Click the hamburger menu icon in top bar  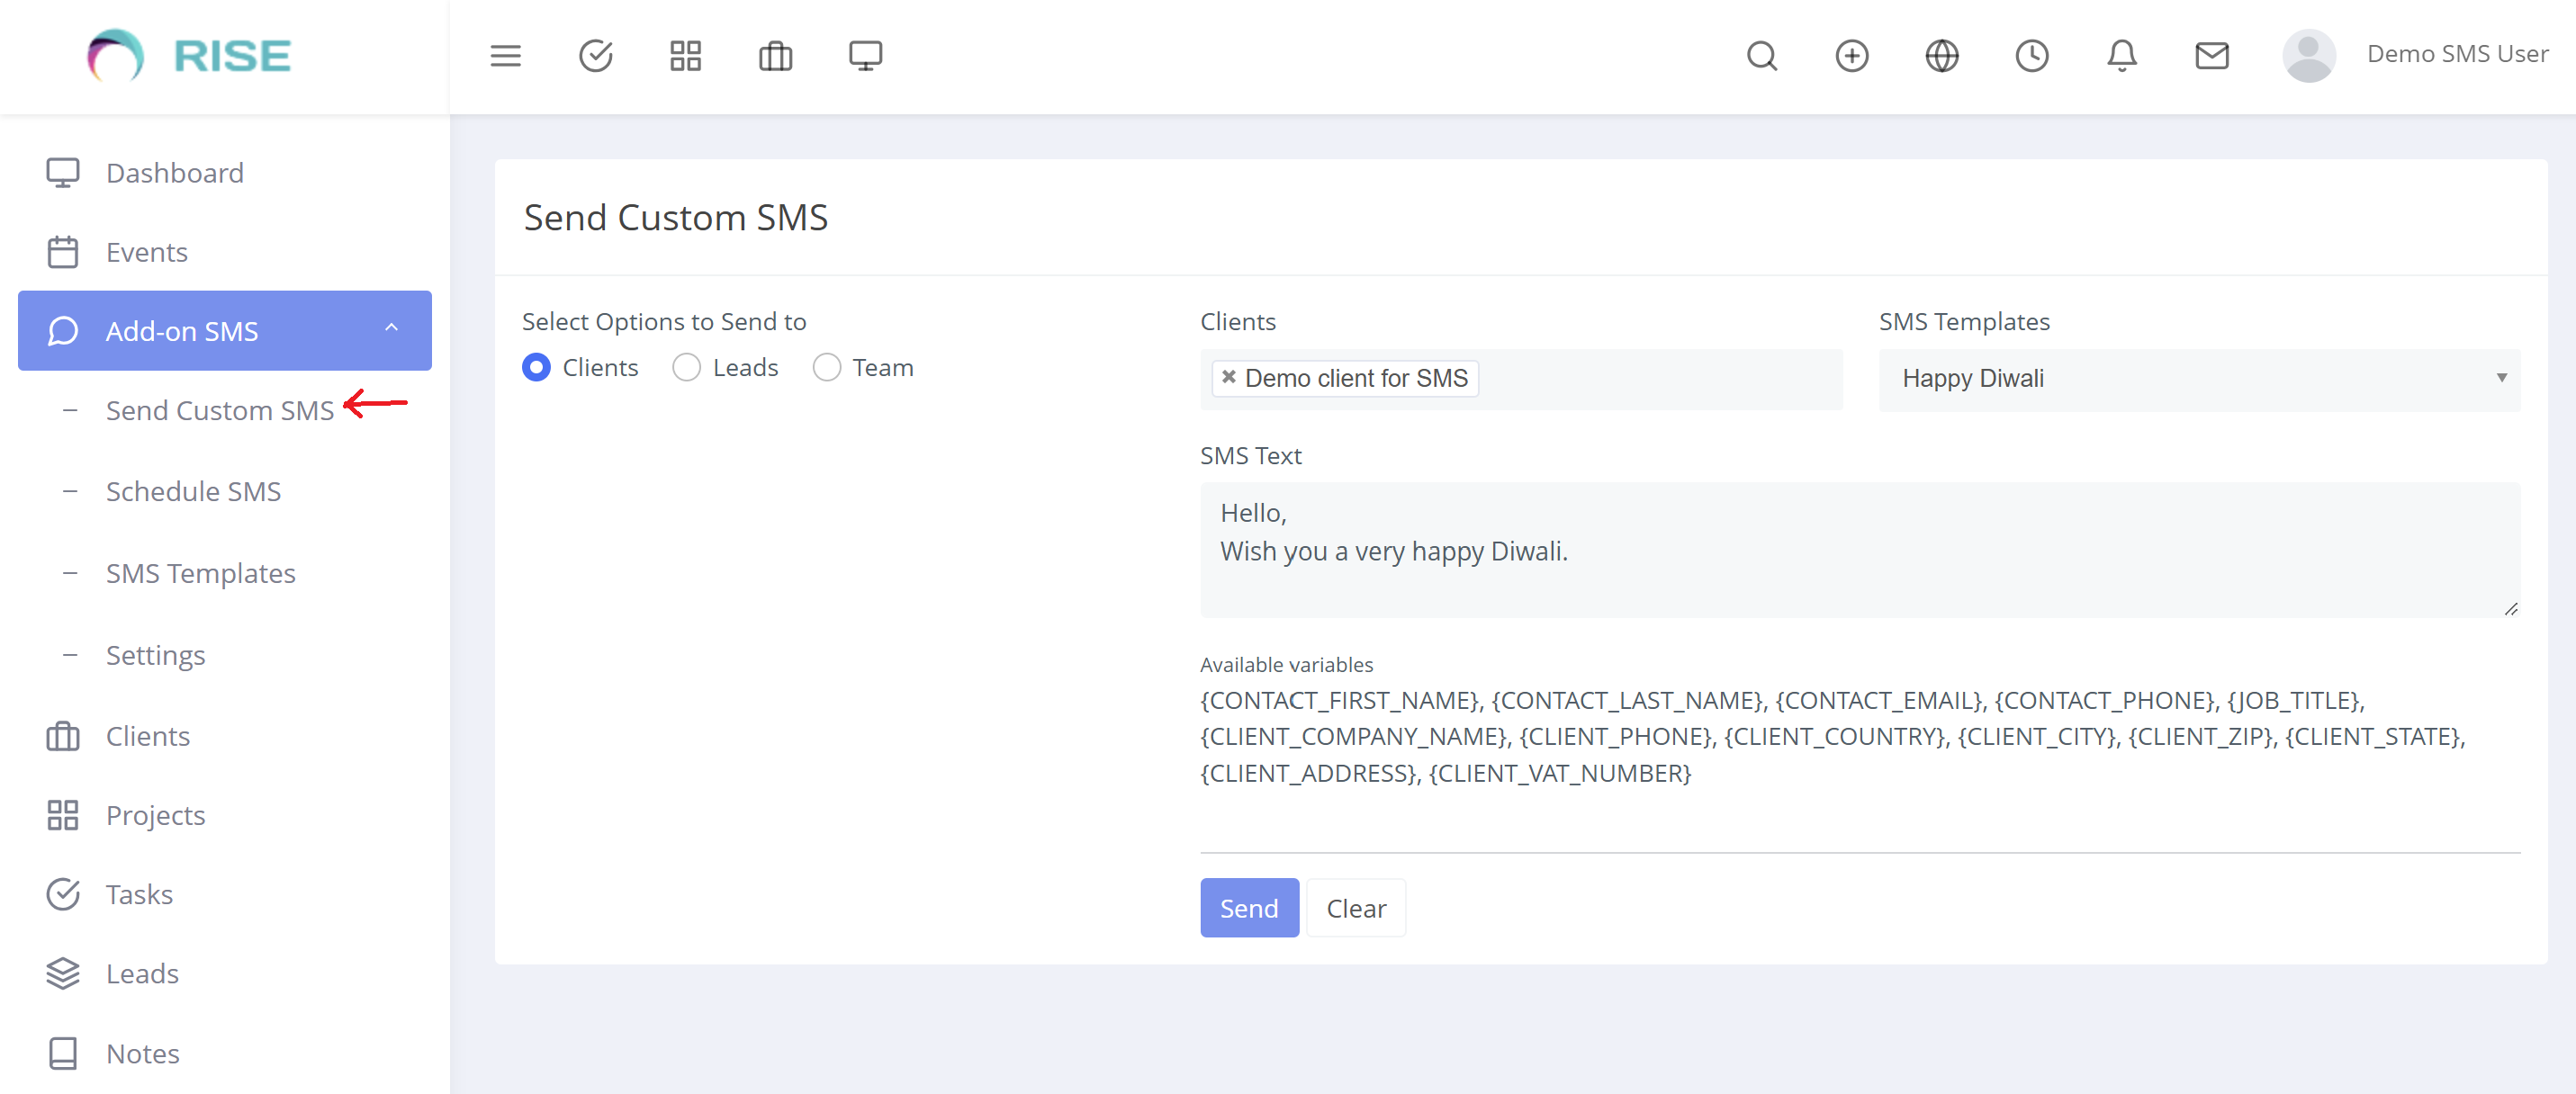(505, 56)
